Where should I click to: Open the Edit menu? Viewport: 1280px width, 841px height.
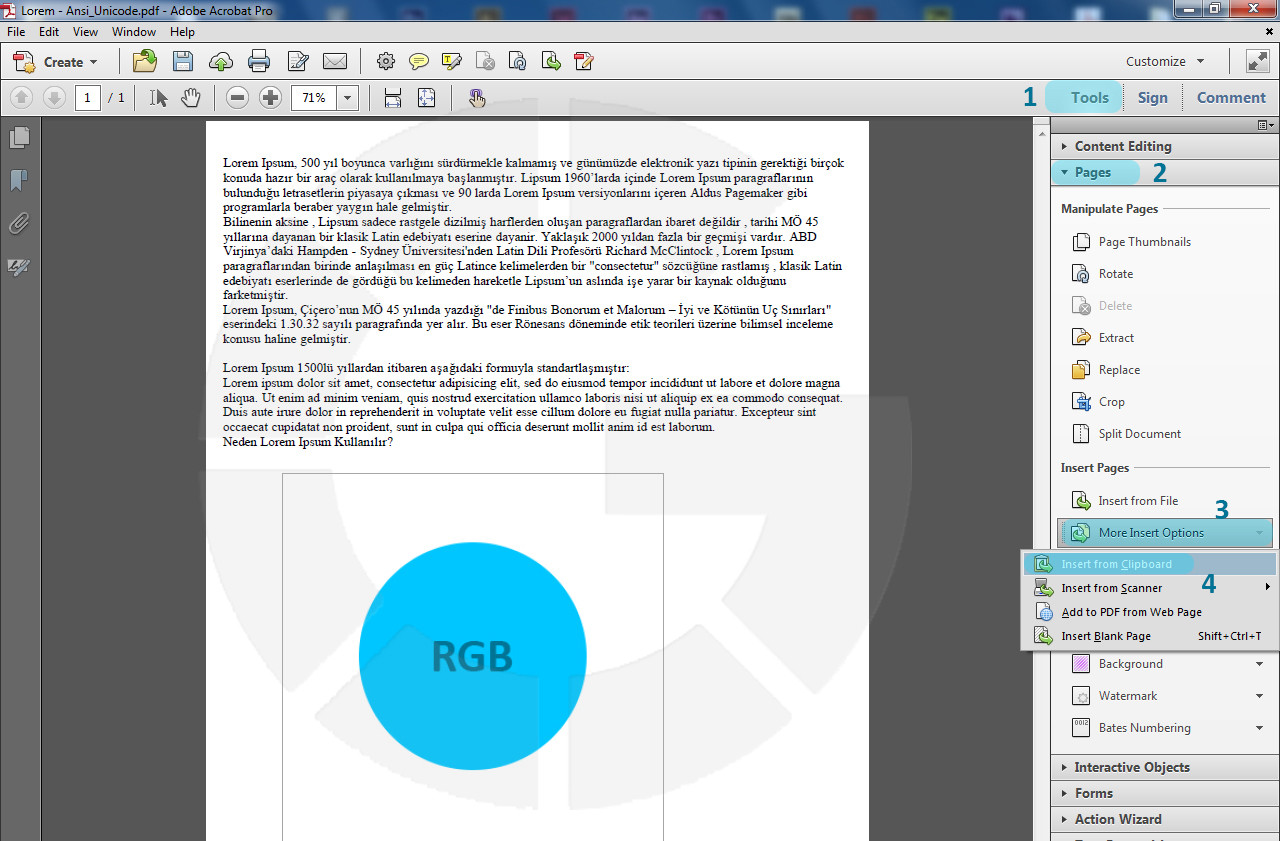click(x=49, y=32)
